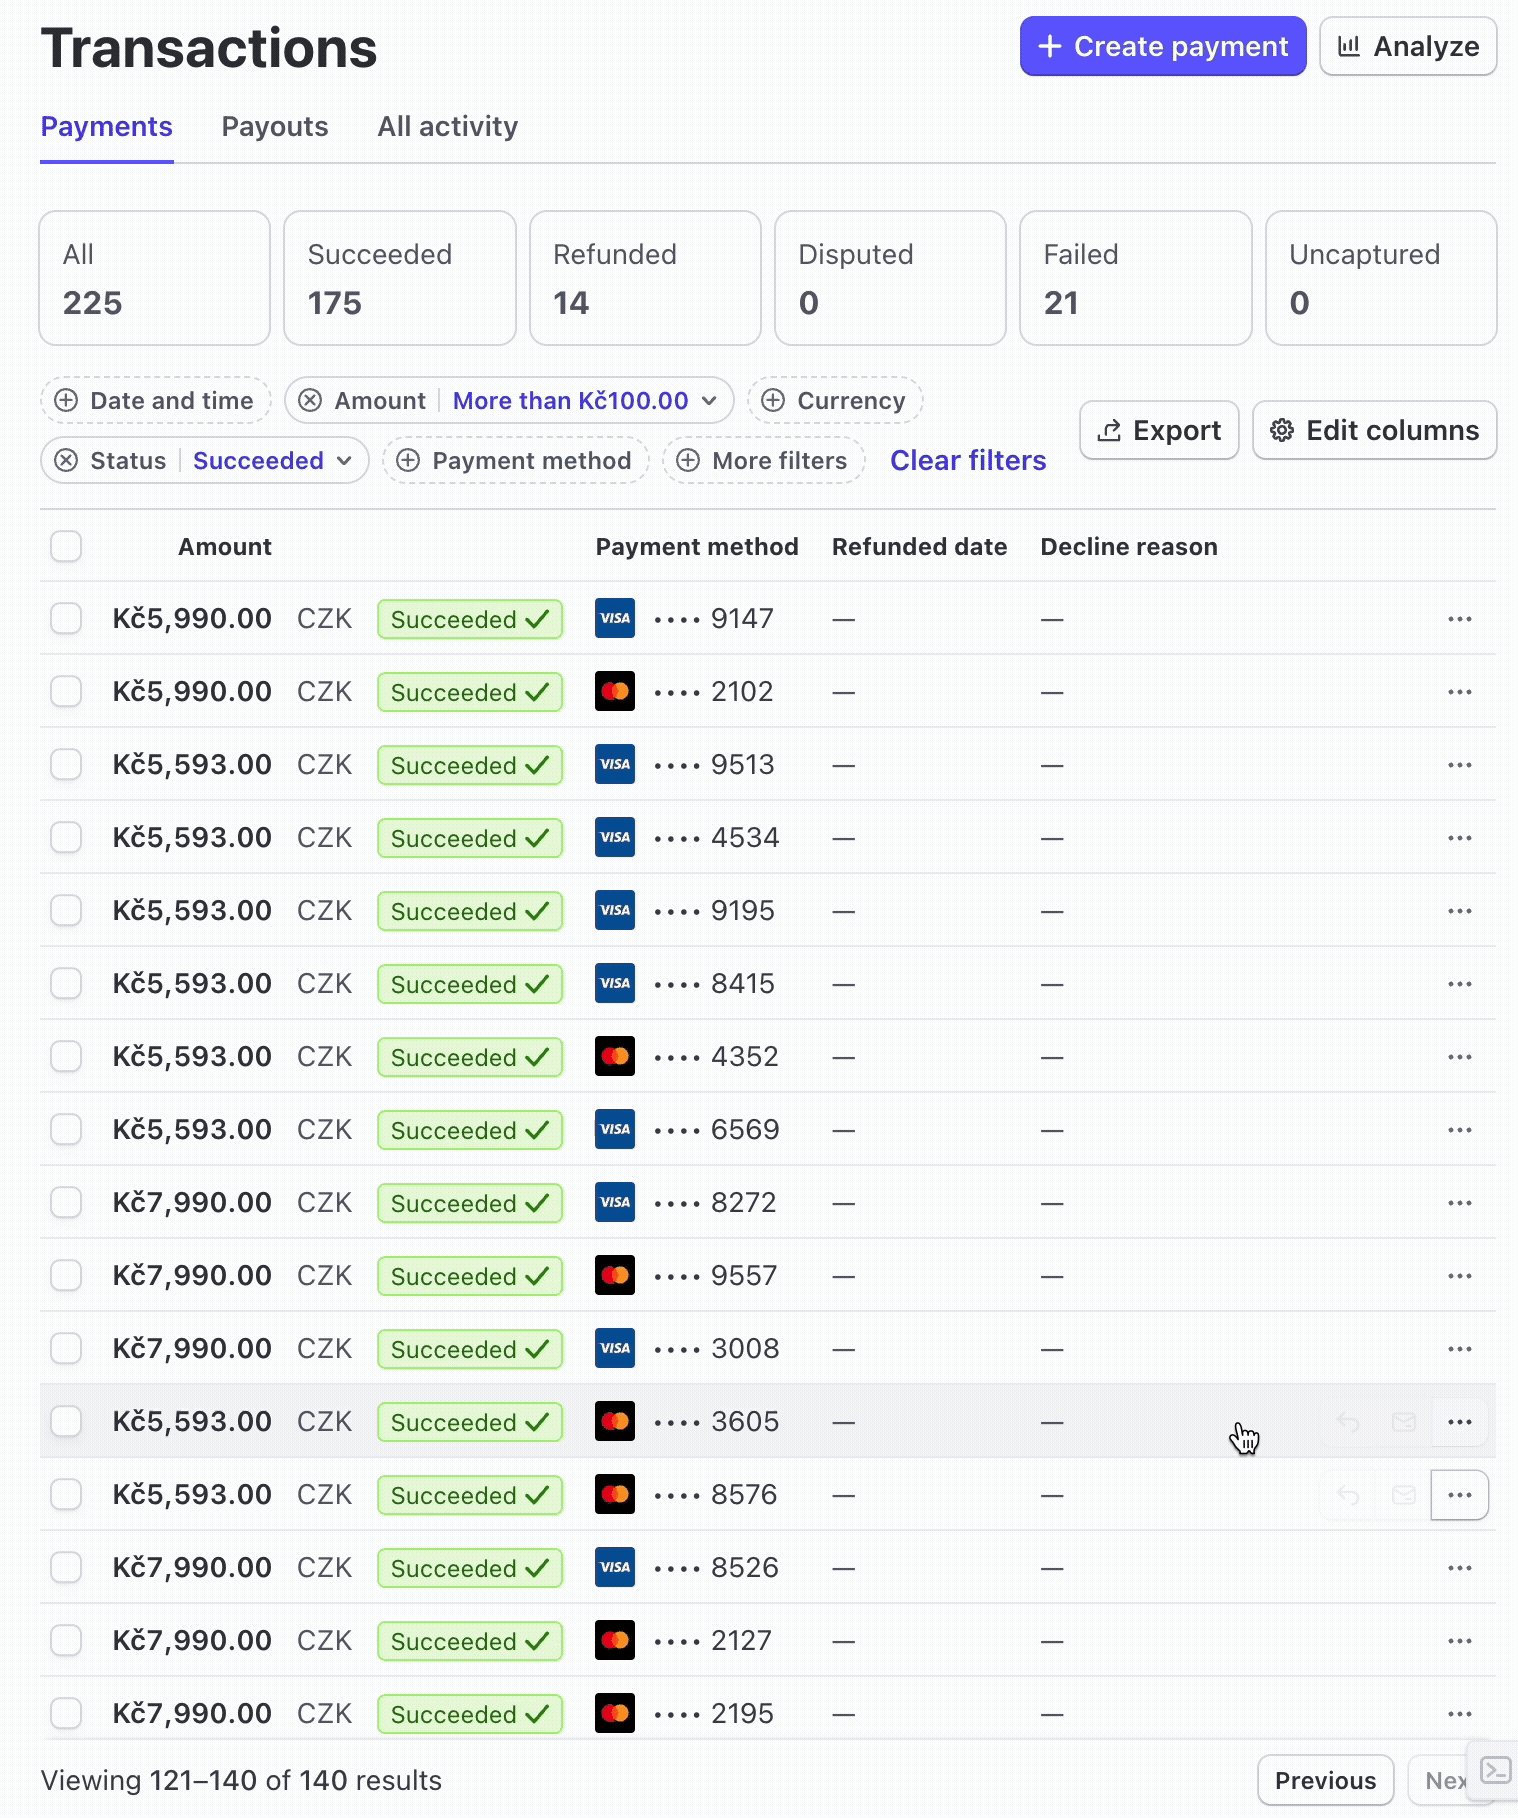Click the Clear filters link
This screenshot has width=1518, height=1818.
coord(968,461)
